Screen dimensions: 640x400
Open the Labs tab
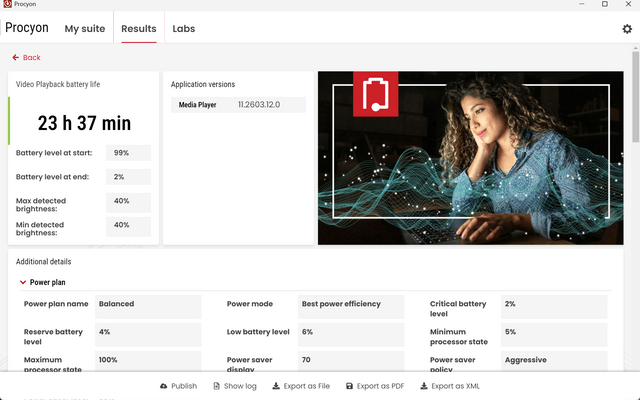[x=184, y=29]
